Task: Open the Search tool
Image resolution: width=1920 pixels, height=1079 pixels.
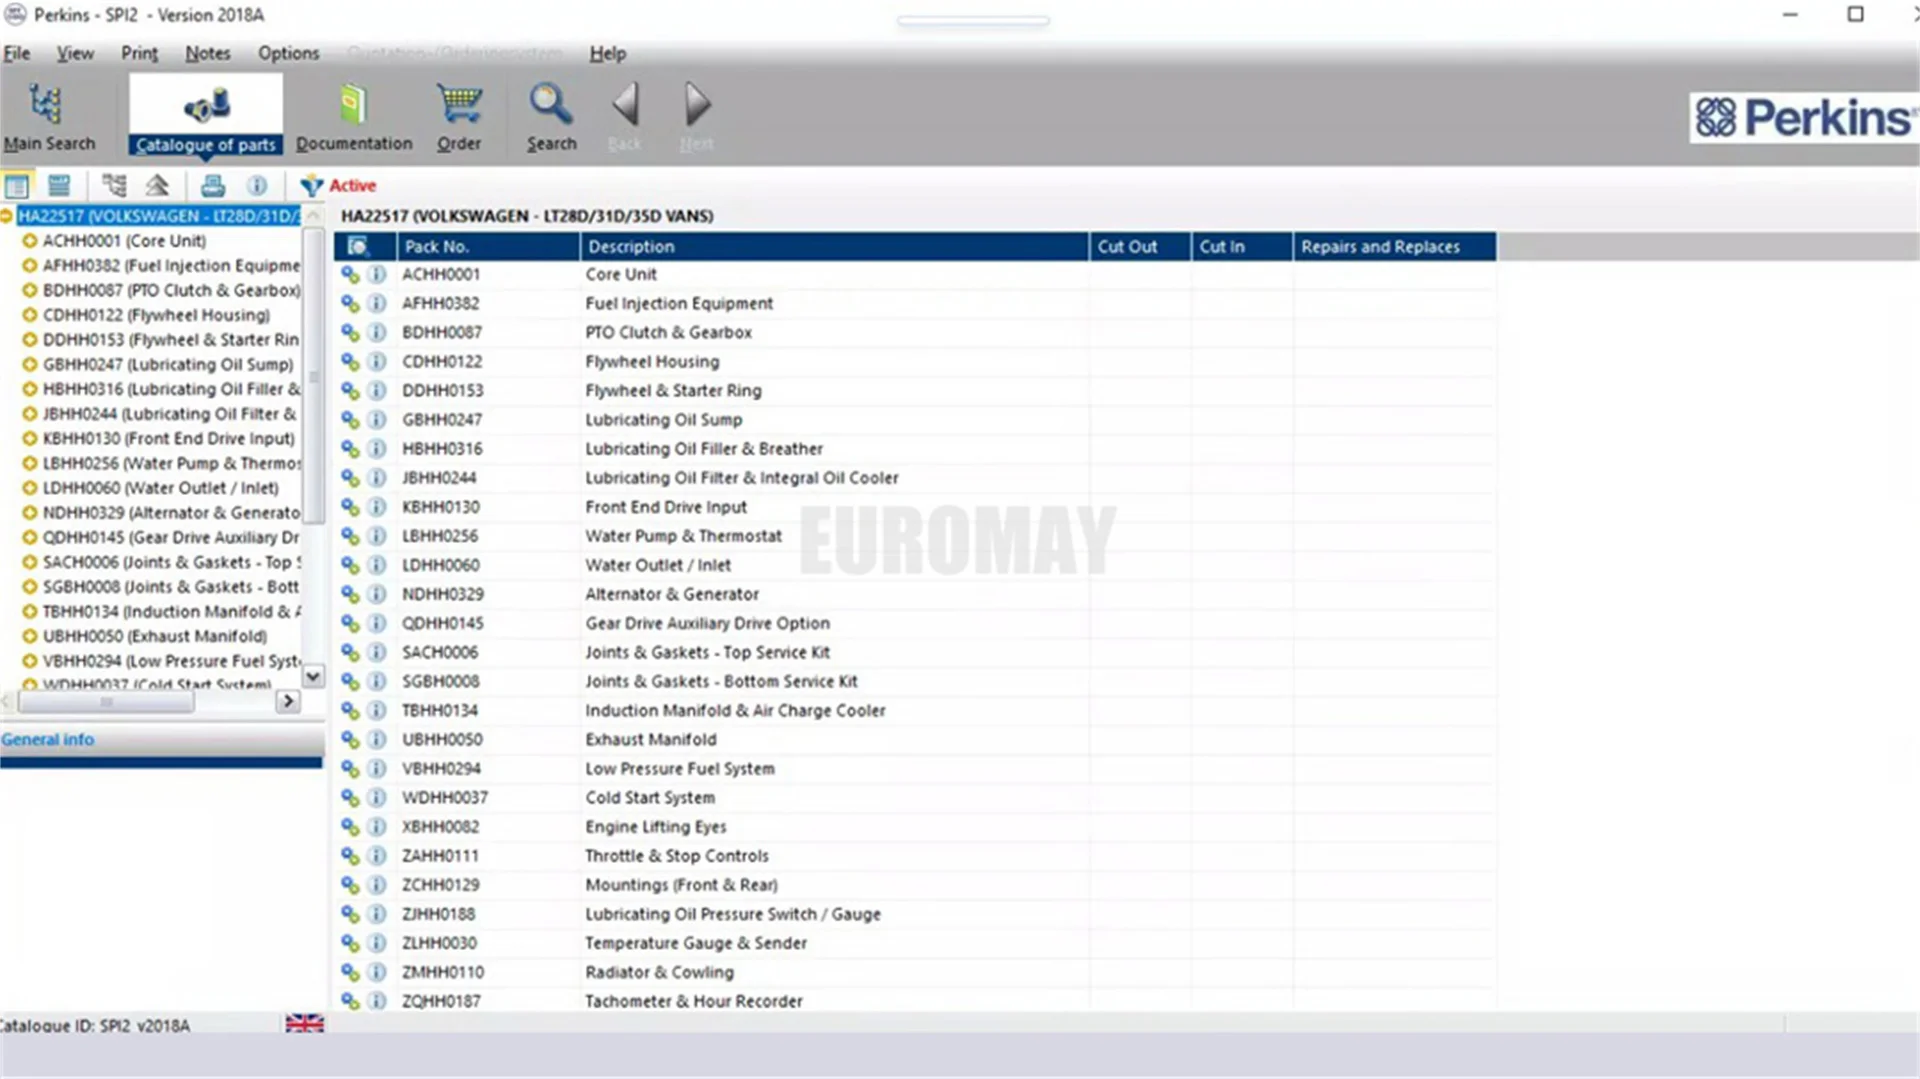Action: point(550,113)
